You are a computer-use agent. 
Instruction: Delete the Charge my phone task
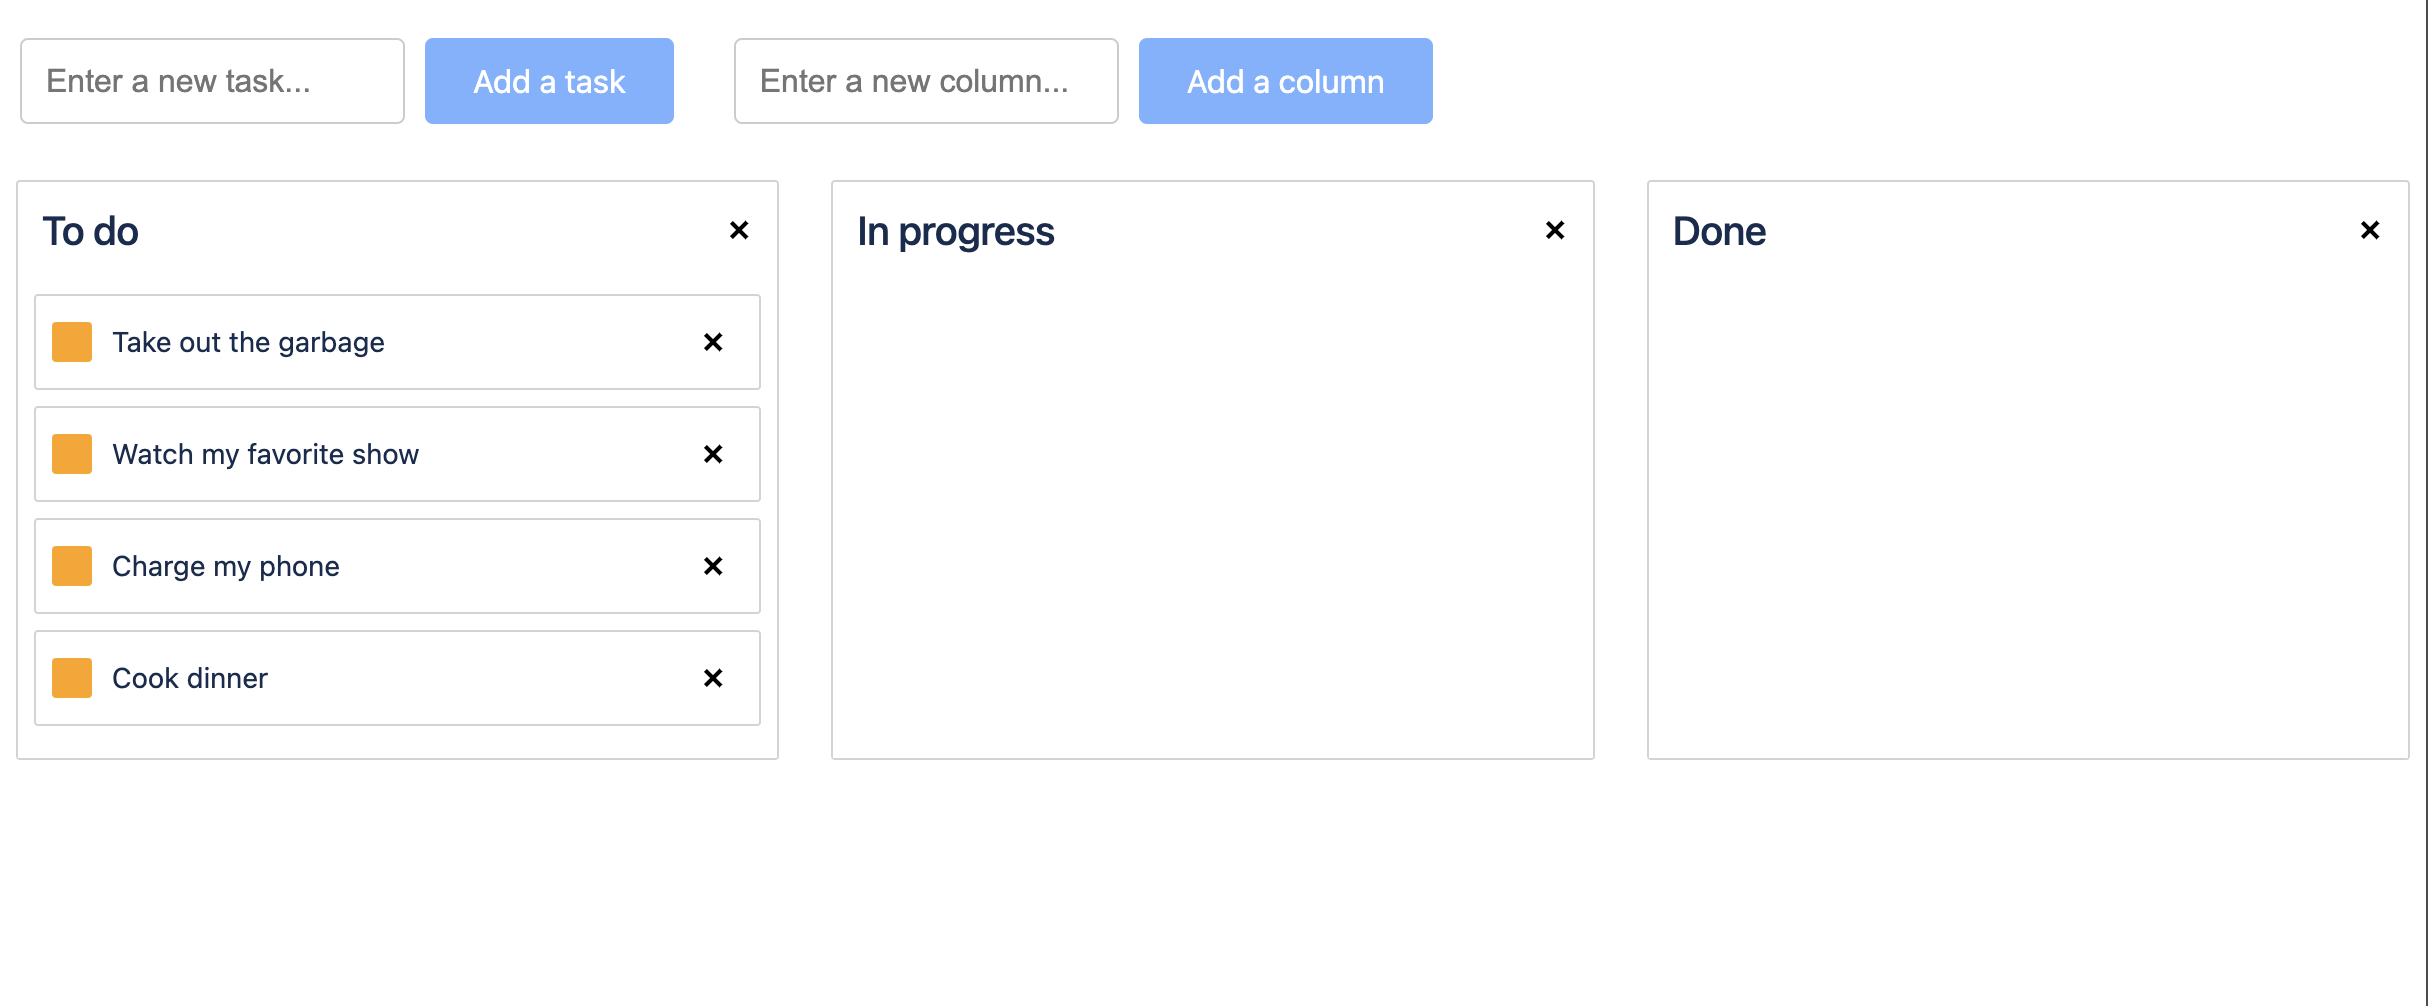point(713,567)
